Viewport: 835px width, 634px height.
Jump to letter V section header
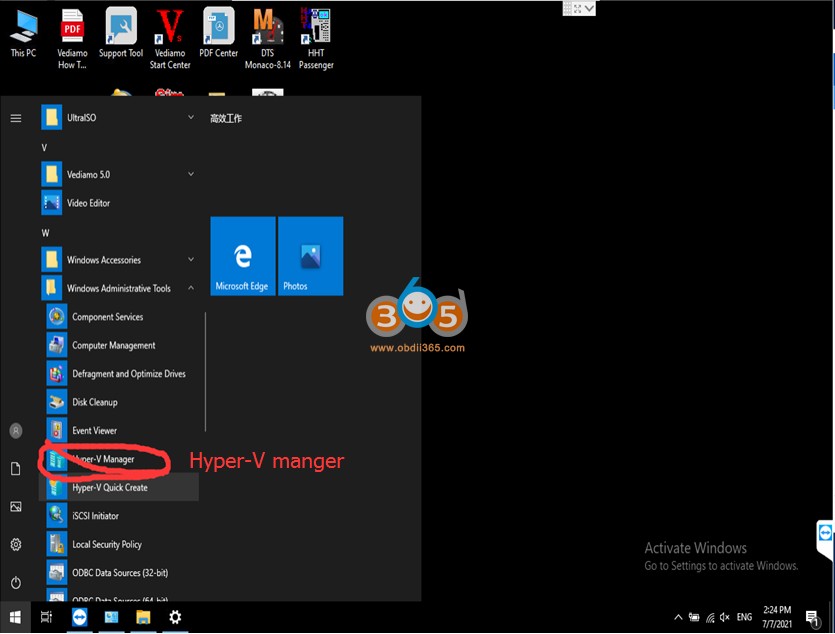tap(44, 147)
